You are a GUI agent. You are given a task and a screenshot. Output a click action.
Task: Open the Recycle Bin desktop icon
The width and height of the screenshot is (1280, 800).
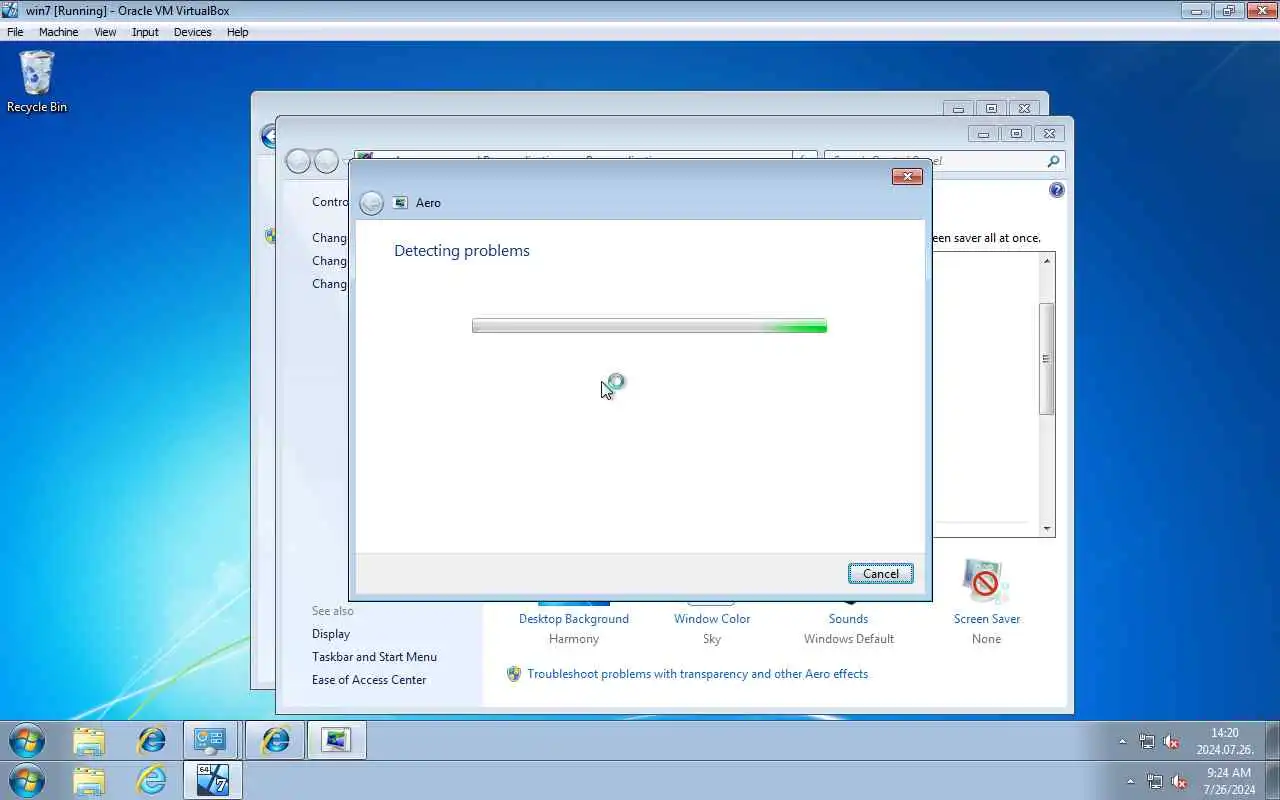coord(37,81)
